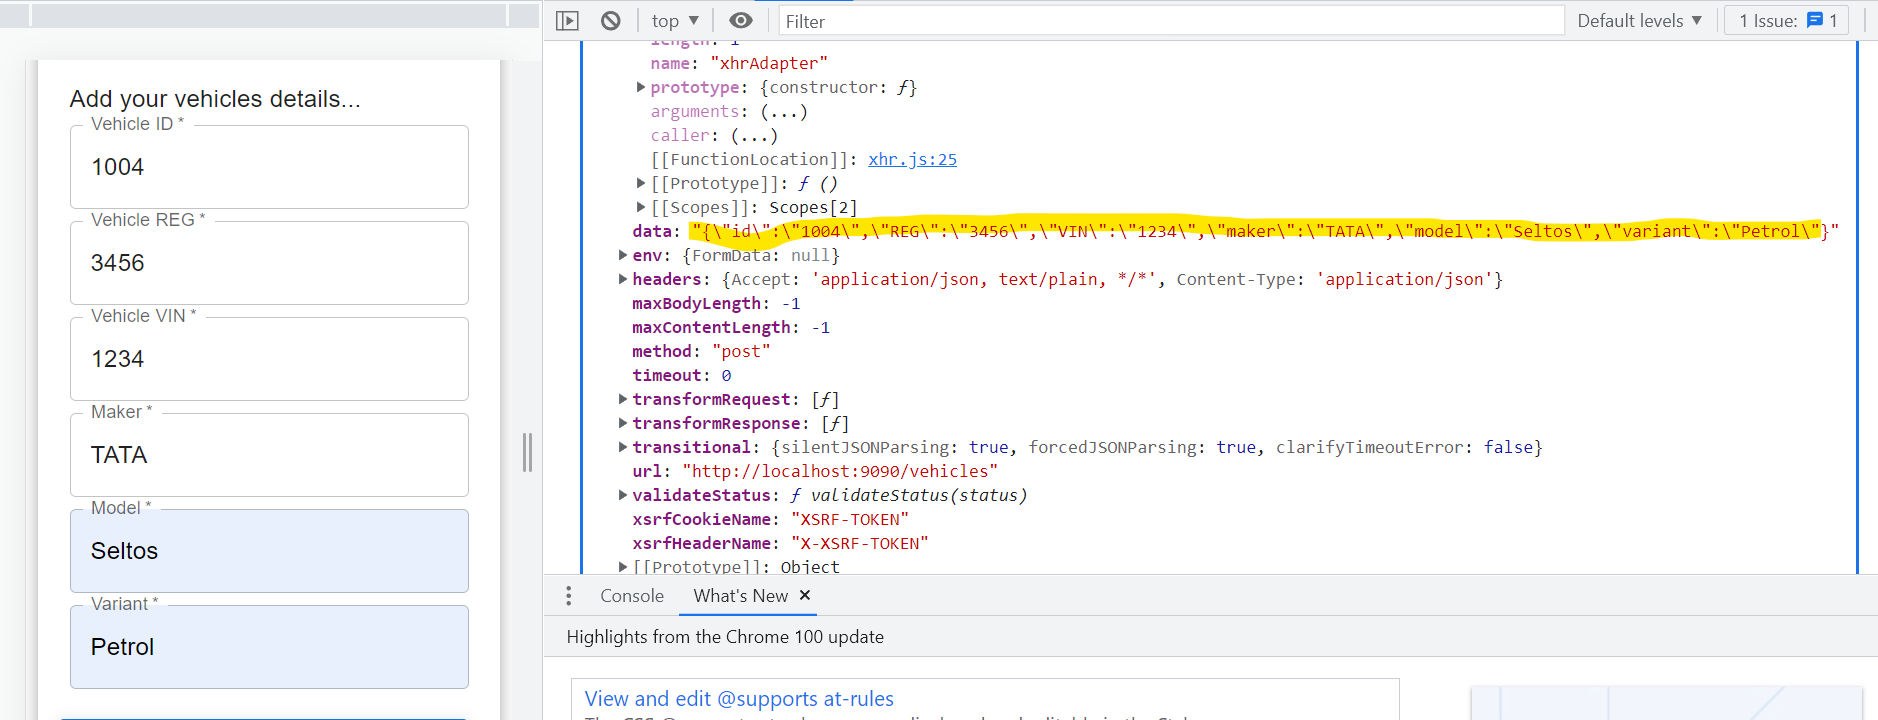The width and height of the screenshot is (1878, 720).
Task: Click the Variant input field
Action: [x=269, y=647]
